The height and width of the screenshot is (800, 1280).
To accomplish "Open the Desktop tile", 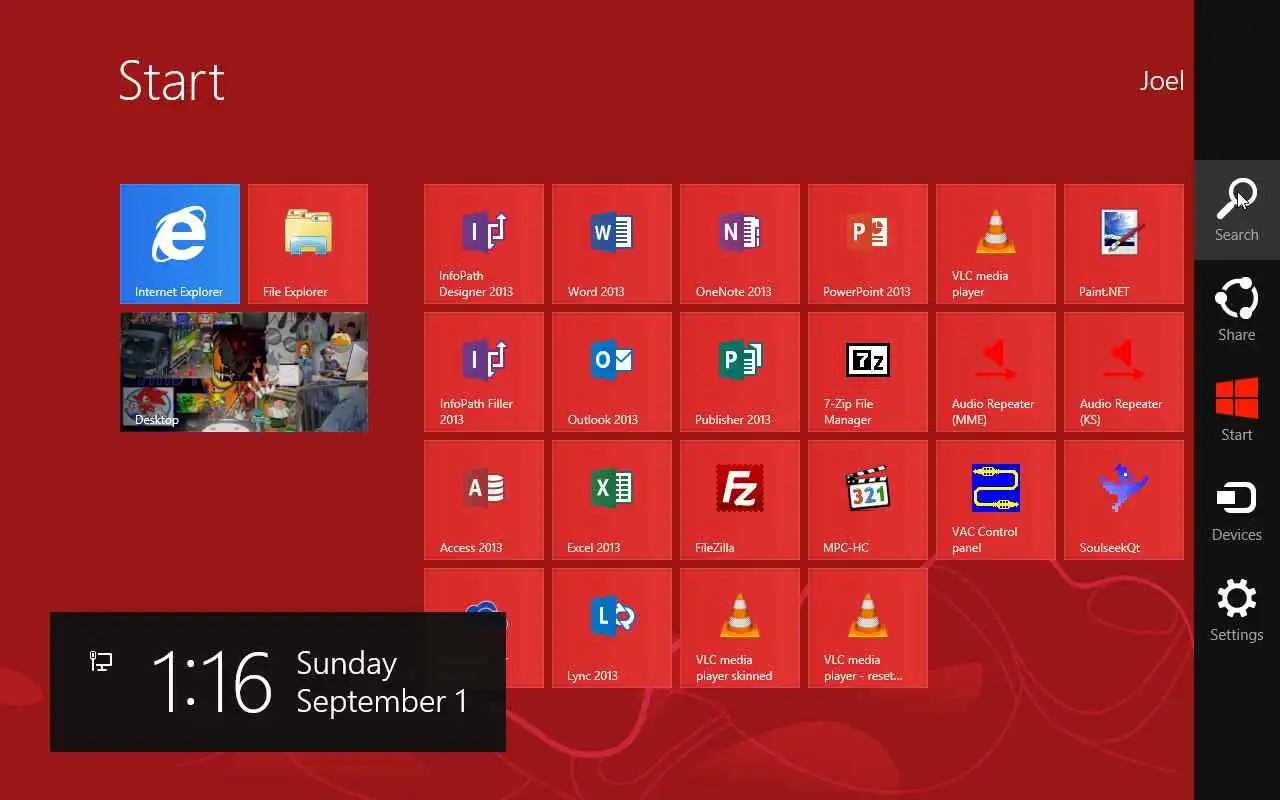I will tap(244, 372).
